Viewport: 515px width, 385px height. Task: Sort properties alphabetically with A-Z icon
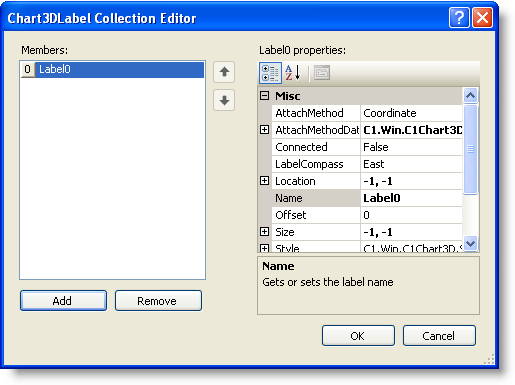(293, 73)
